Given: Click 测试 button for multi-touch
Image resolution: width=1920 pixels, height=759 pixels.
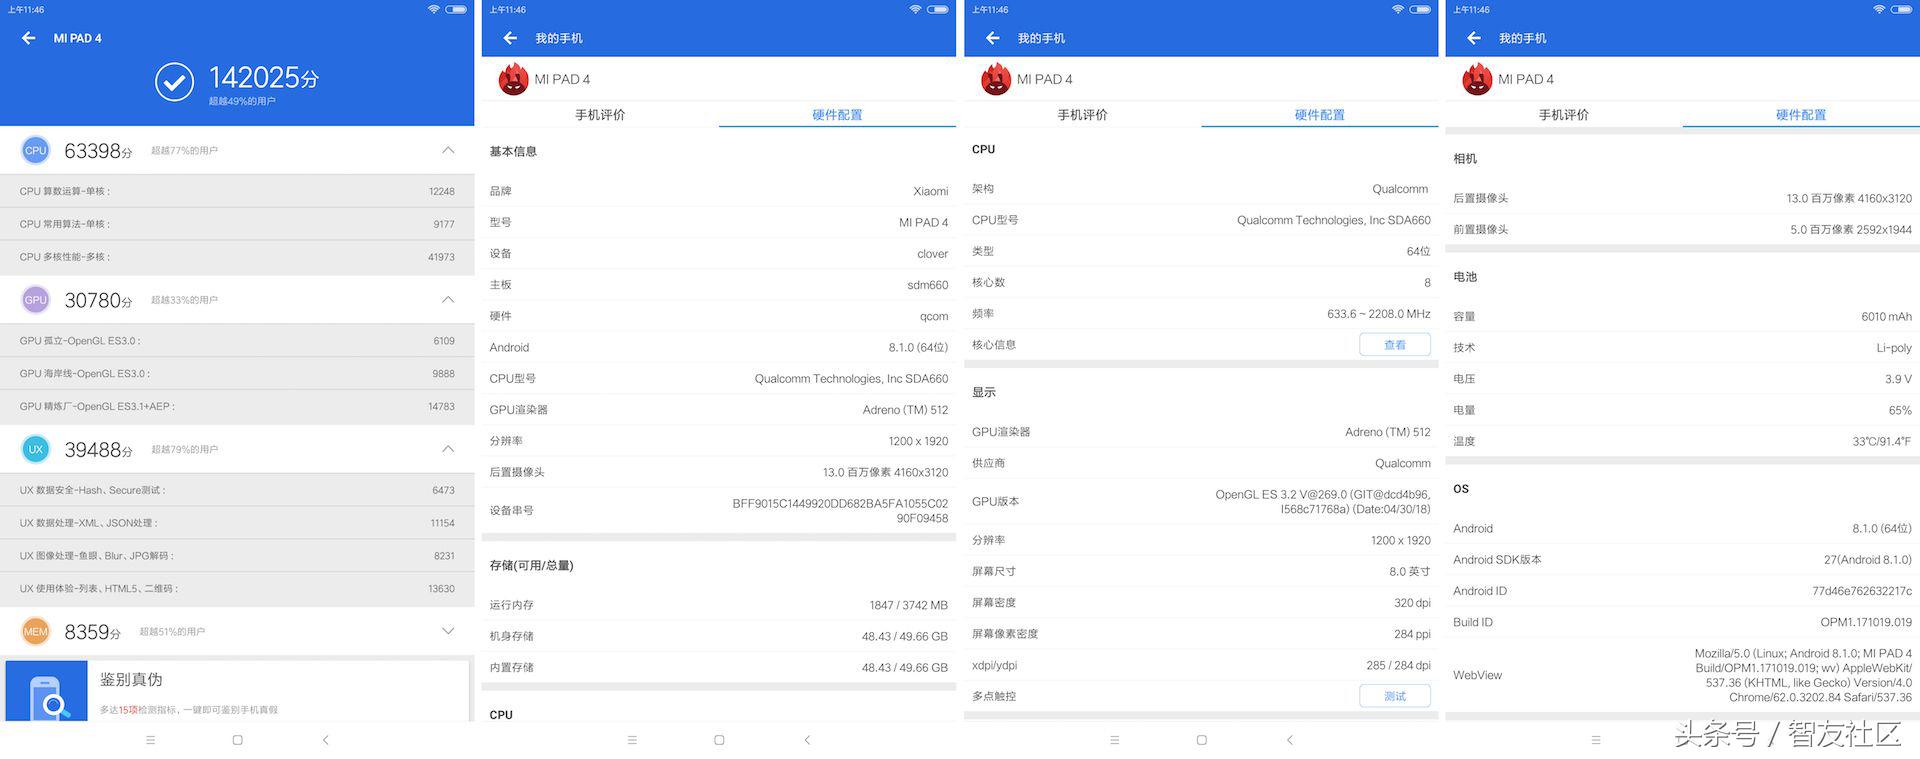Looking at the screenshot, I should point(1395,696).
